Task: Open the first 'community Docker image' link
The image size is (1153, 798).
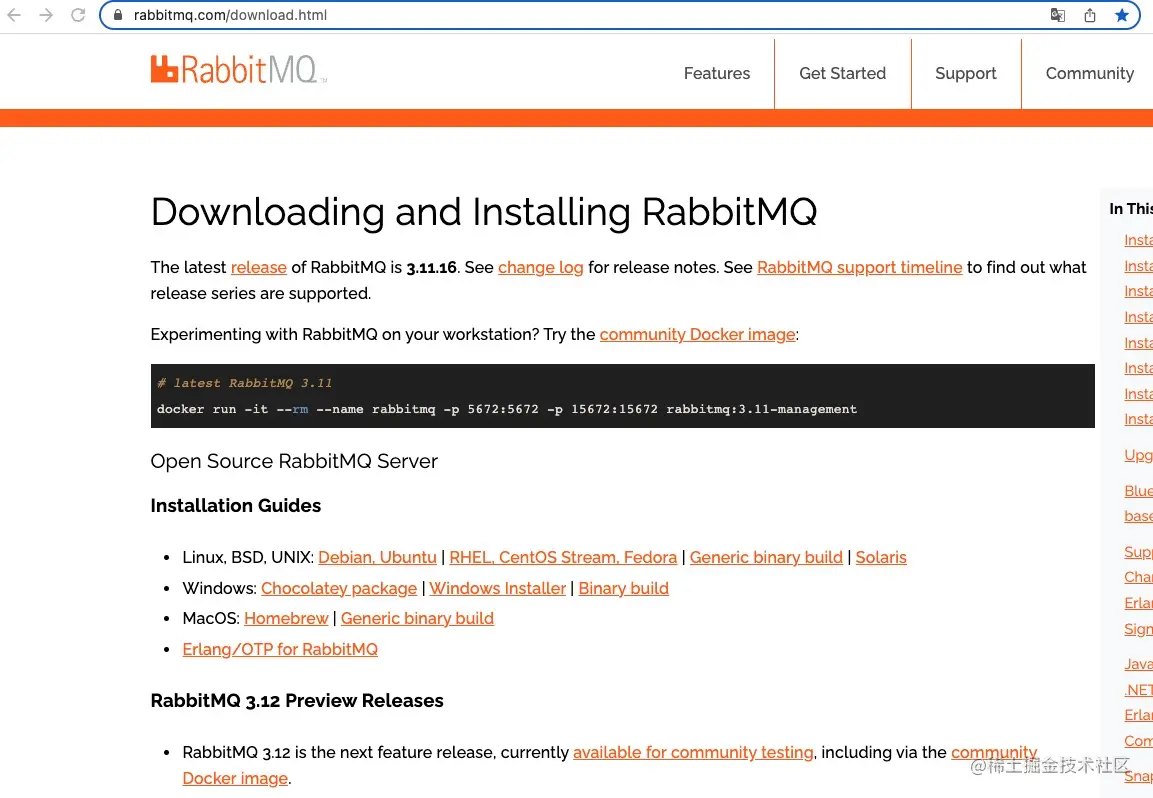Action: [x=697, y=335]
